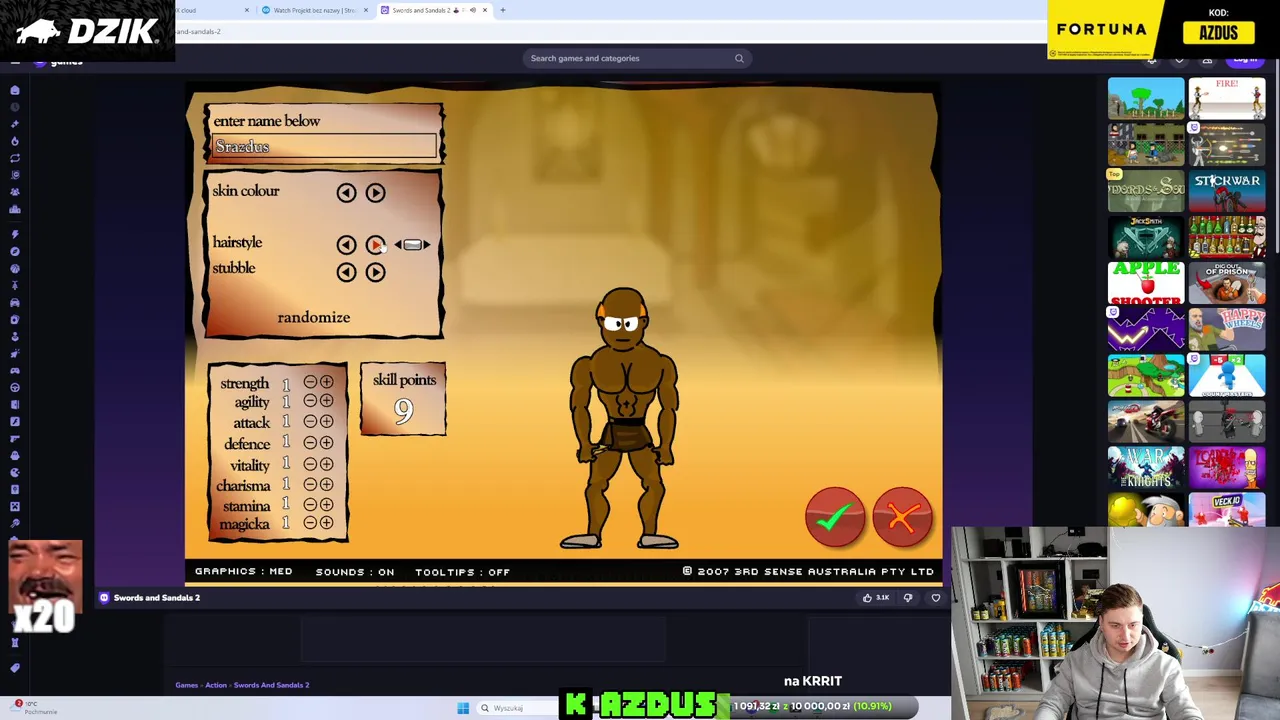Open the Happy Wheels game thumbnail
Screen dimensions: 1280x720
1227,329
